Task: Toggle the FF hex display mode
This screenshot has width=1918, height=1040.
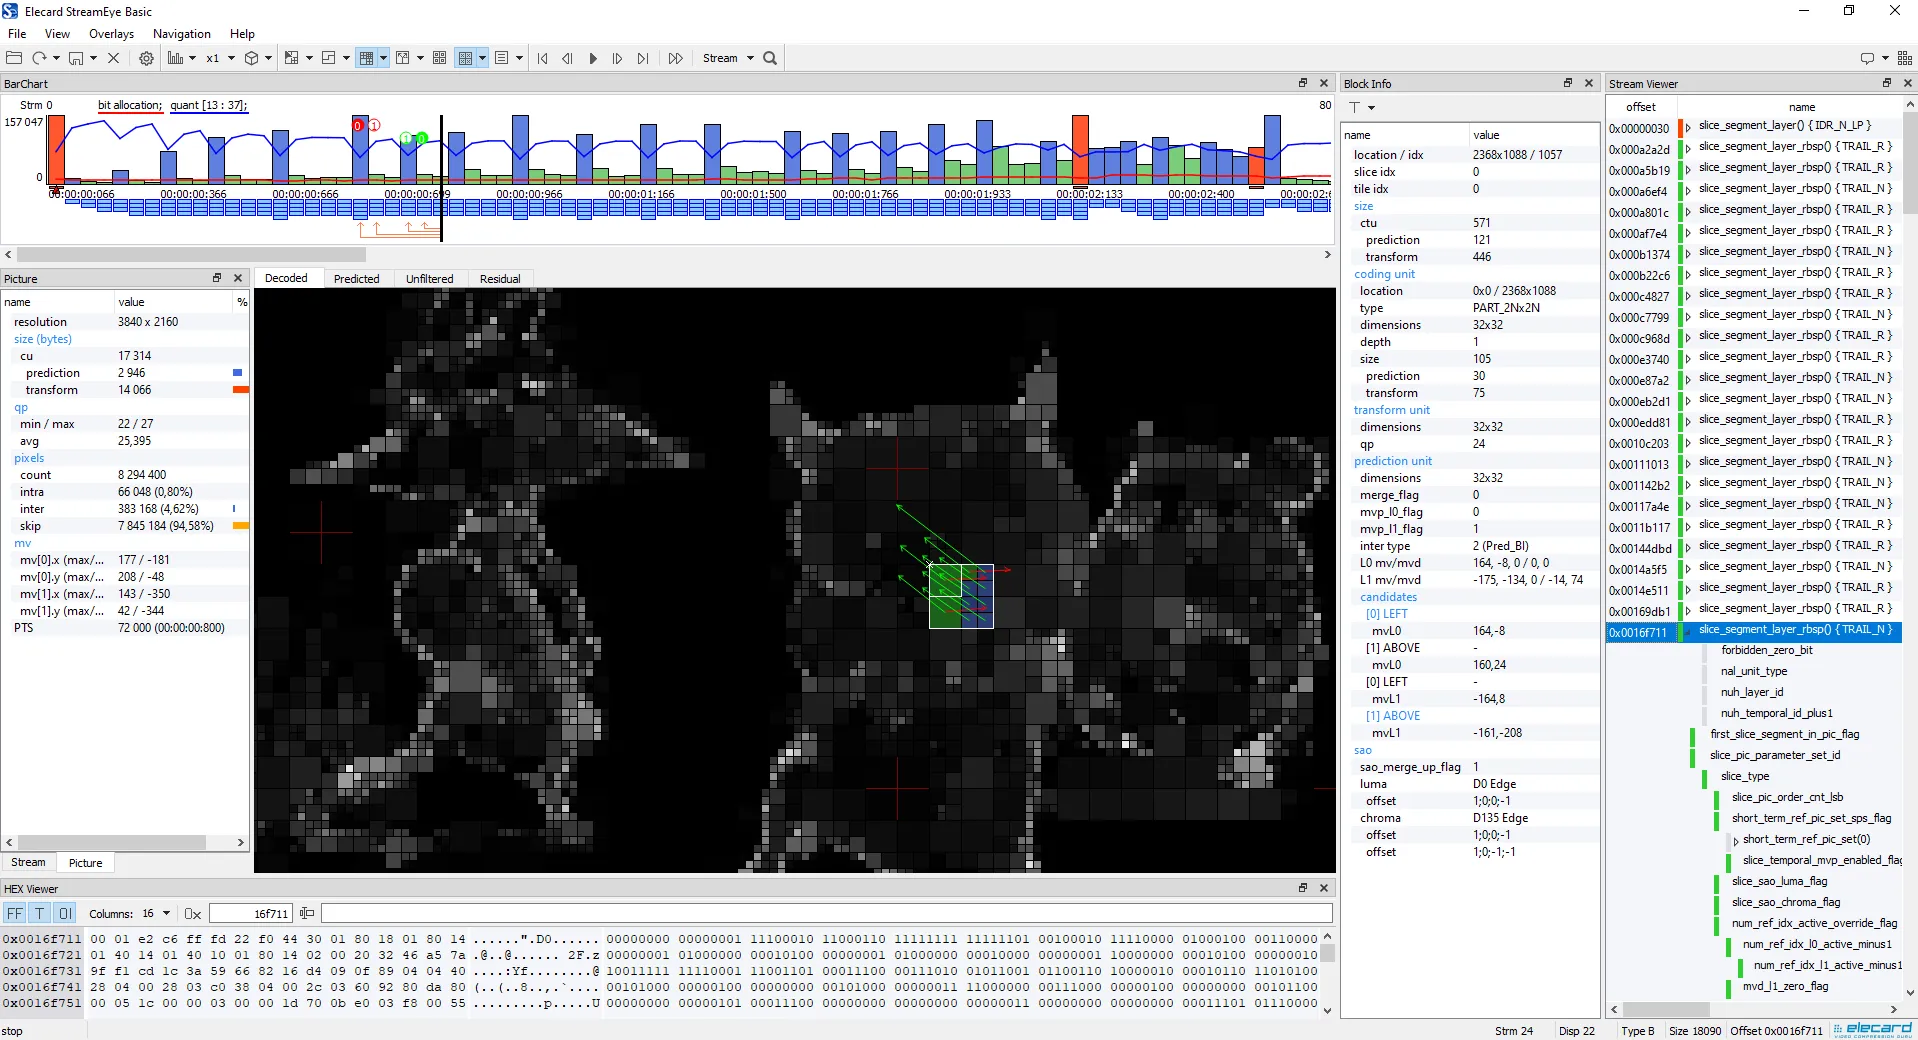Action: (x=15, y=913)
